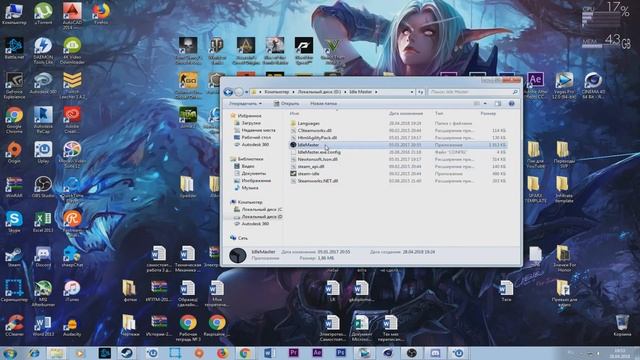Click the Explorer forward navigation arrow

239,92
